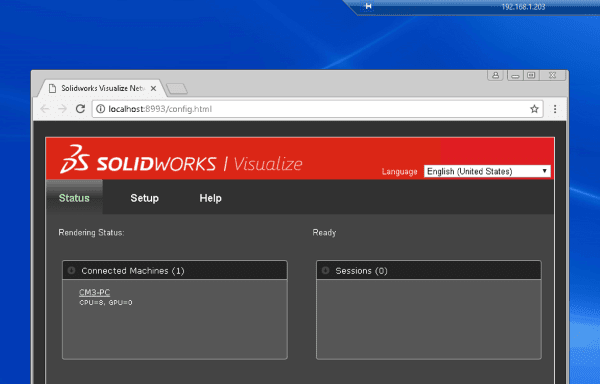Click the site info icon in address bar

(x=100, y=109)
